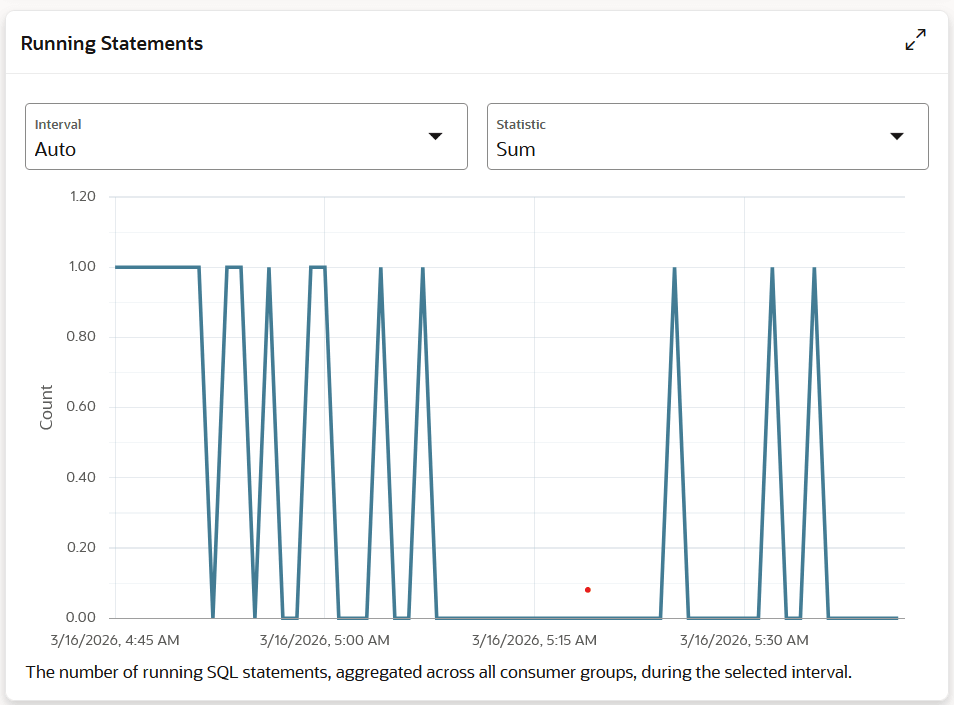The image size is (954, 705).
Task: Click the 0.00 y-axis value
Action: coord(81,617)
